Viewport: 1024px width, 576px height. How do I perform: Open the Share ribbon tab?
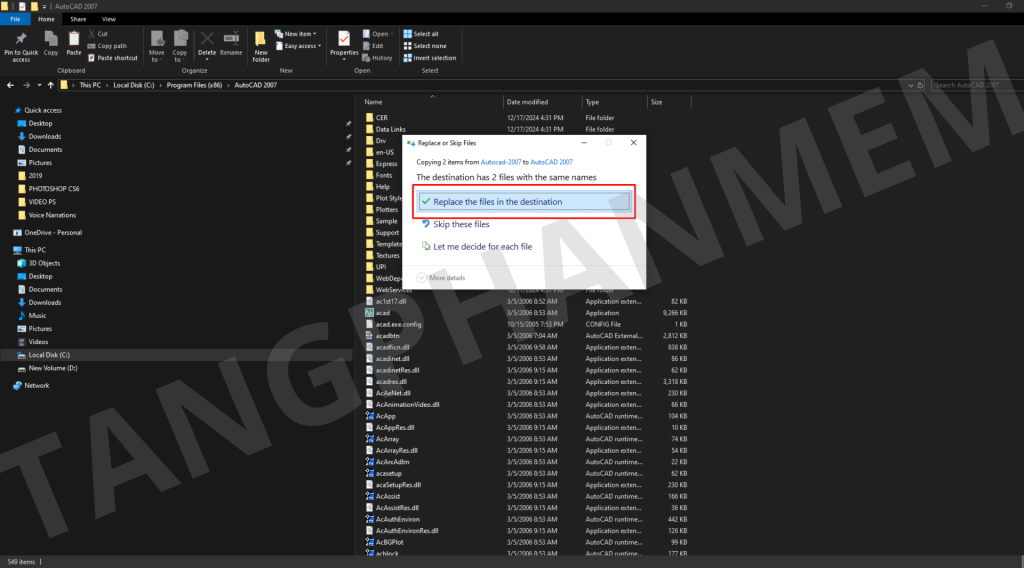click(x=78, y=19)
